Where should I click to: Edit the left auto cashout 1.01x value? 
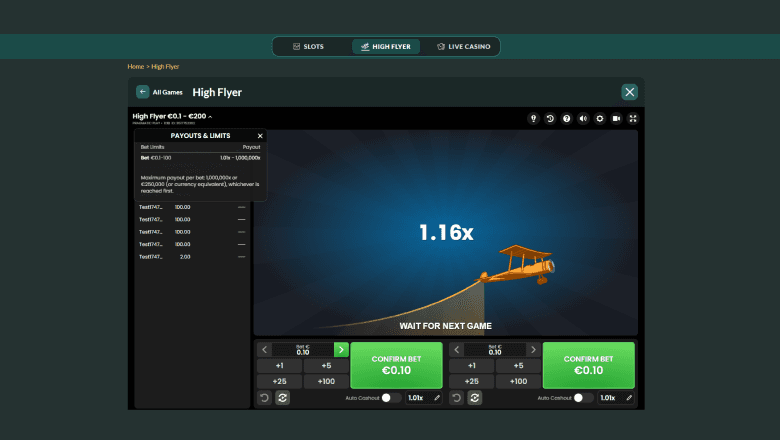[x=437, y=398]
